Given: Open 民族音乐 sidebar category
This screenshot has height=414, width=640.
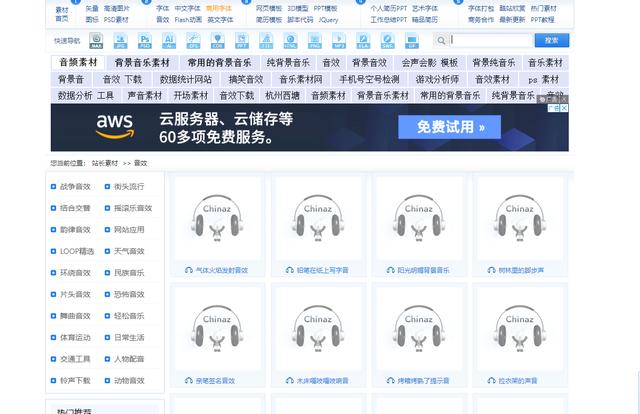Looking at the screenshot, I should coord(129,273).
